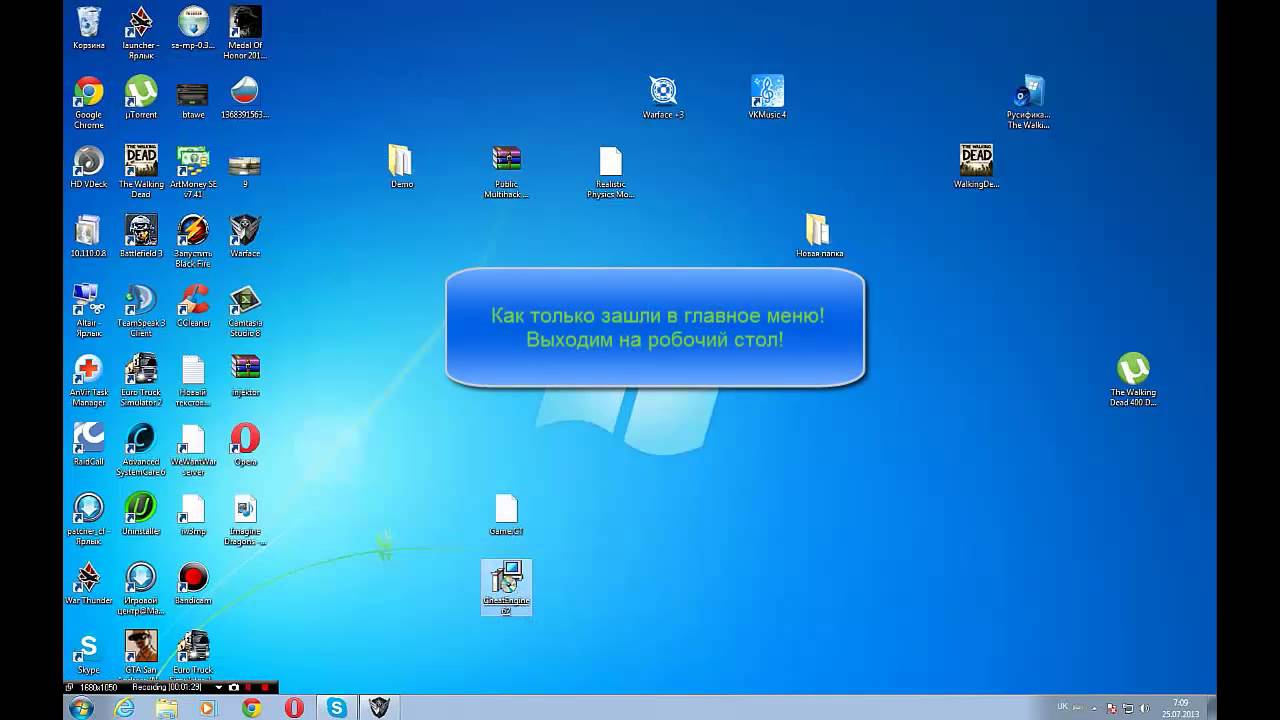Viewport: 1280px width, 720px height.
Task: Select the Demo folder
Action: click(x=401, y=166)
